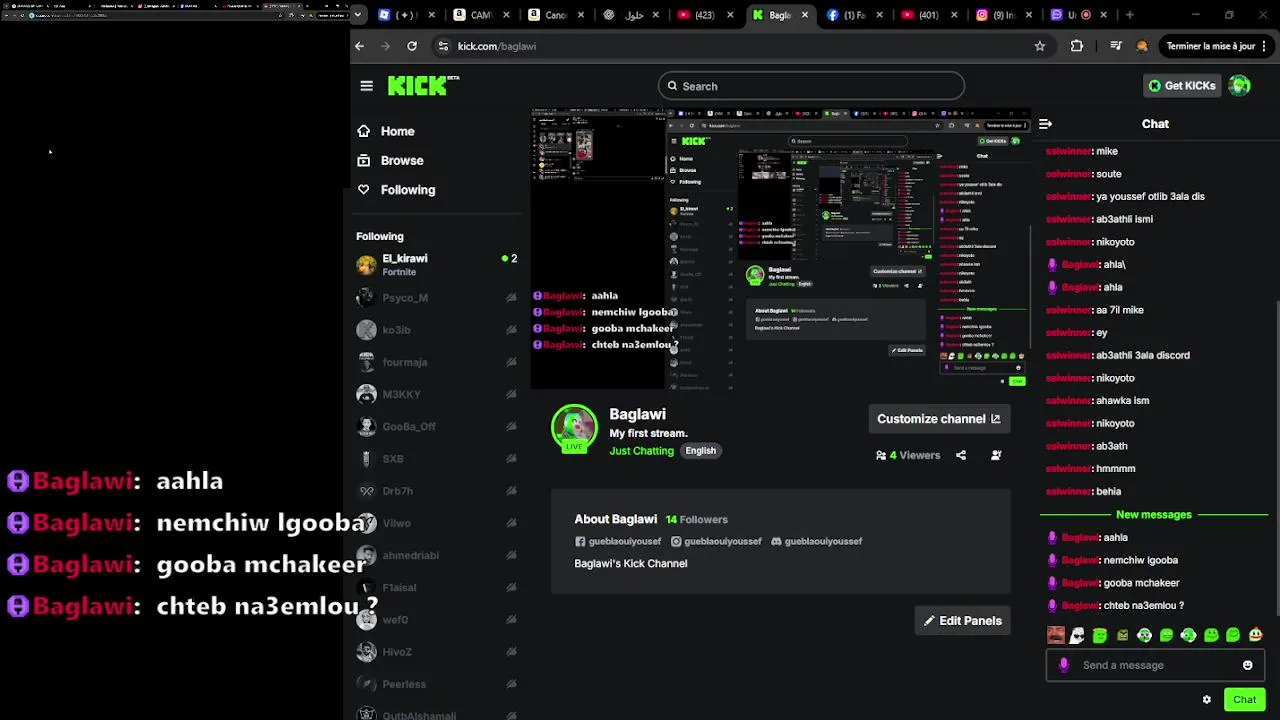Click Baglawi username in 'chteb na3emlou ?' message
This screenshot has width=1280, height=720.
coord(1080,606)
